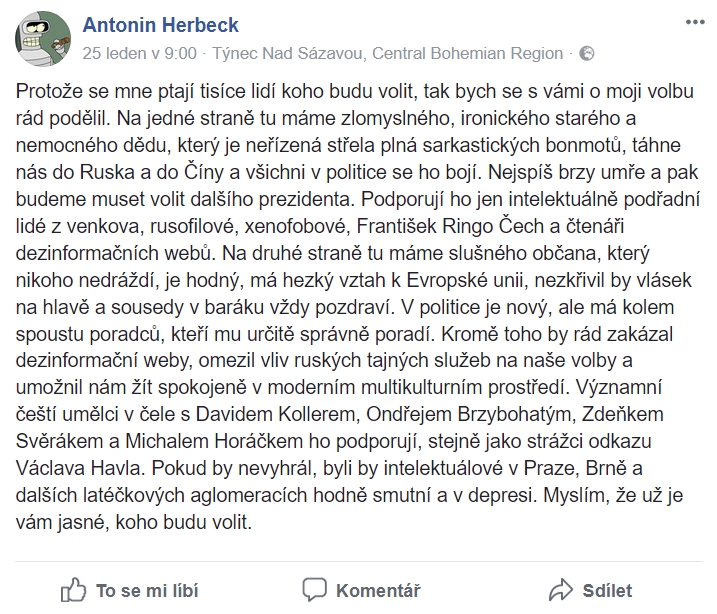Open the Týnec Nad Sázavou location link
Viewport: 717px width, 614px height.
tap(288, 53)
